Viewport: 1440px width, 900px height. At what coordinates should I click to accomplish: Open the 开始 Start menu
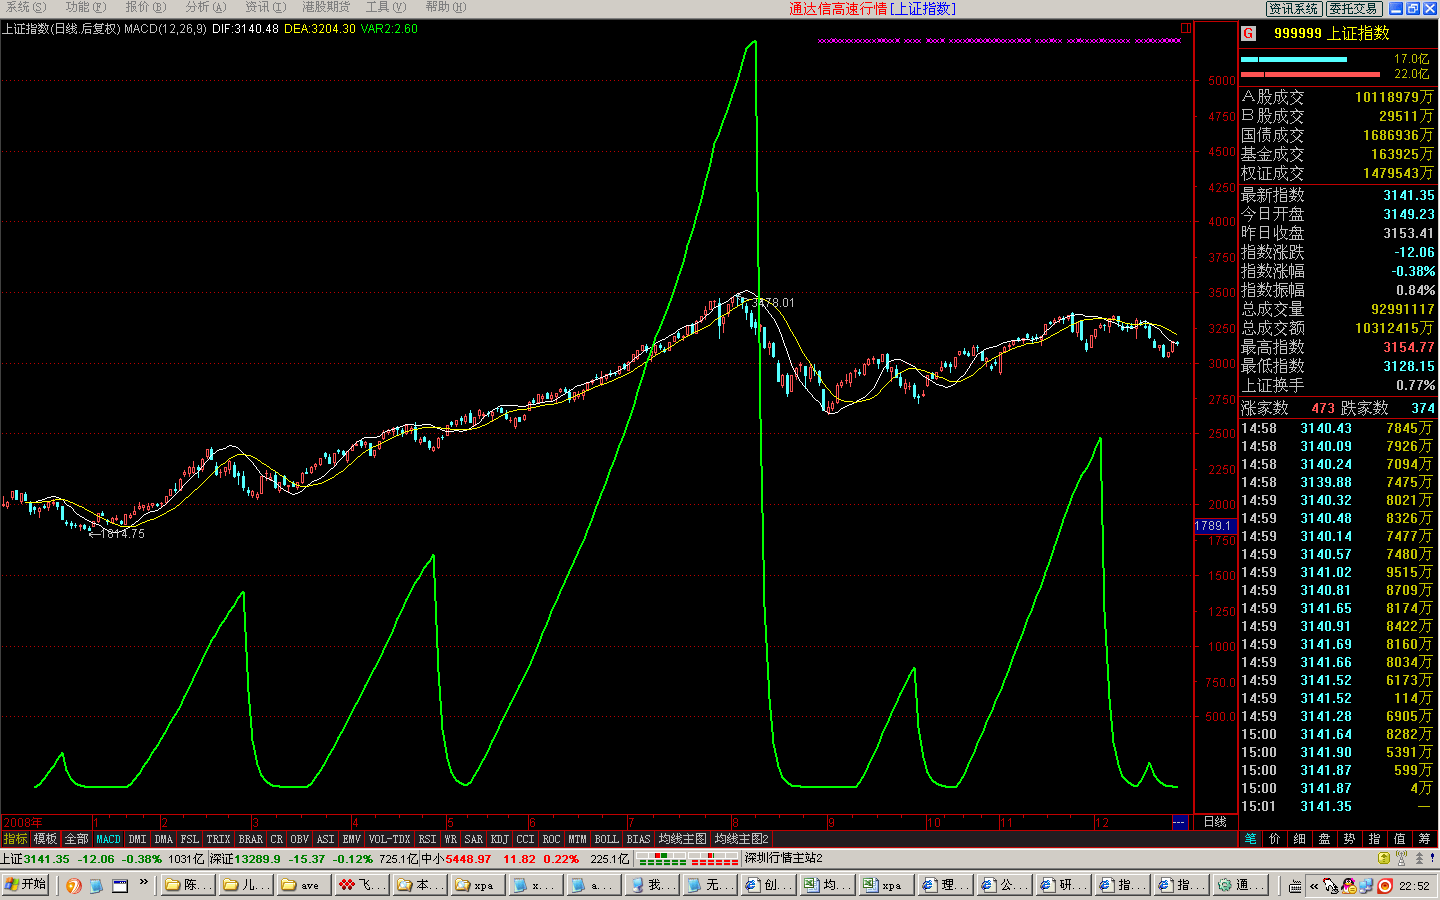pos(26,885)
